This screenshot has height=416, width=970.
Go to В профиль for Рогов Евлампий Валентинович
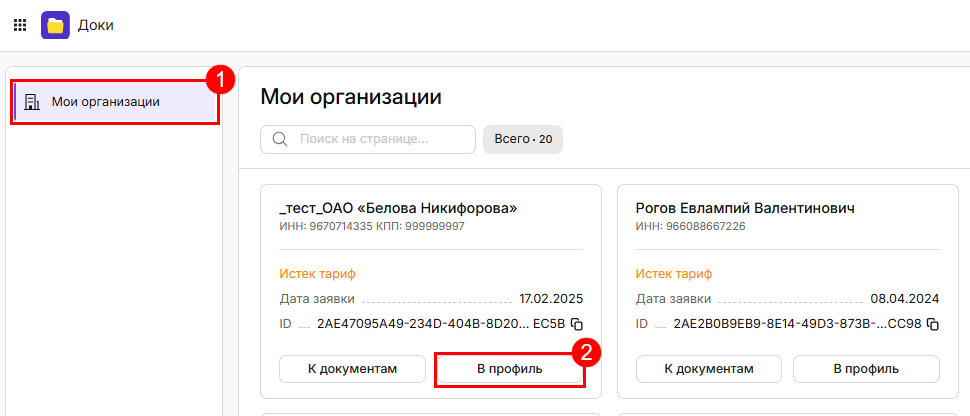click(x=866, y=369)
